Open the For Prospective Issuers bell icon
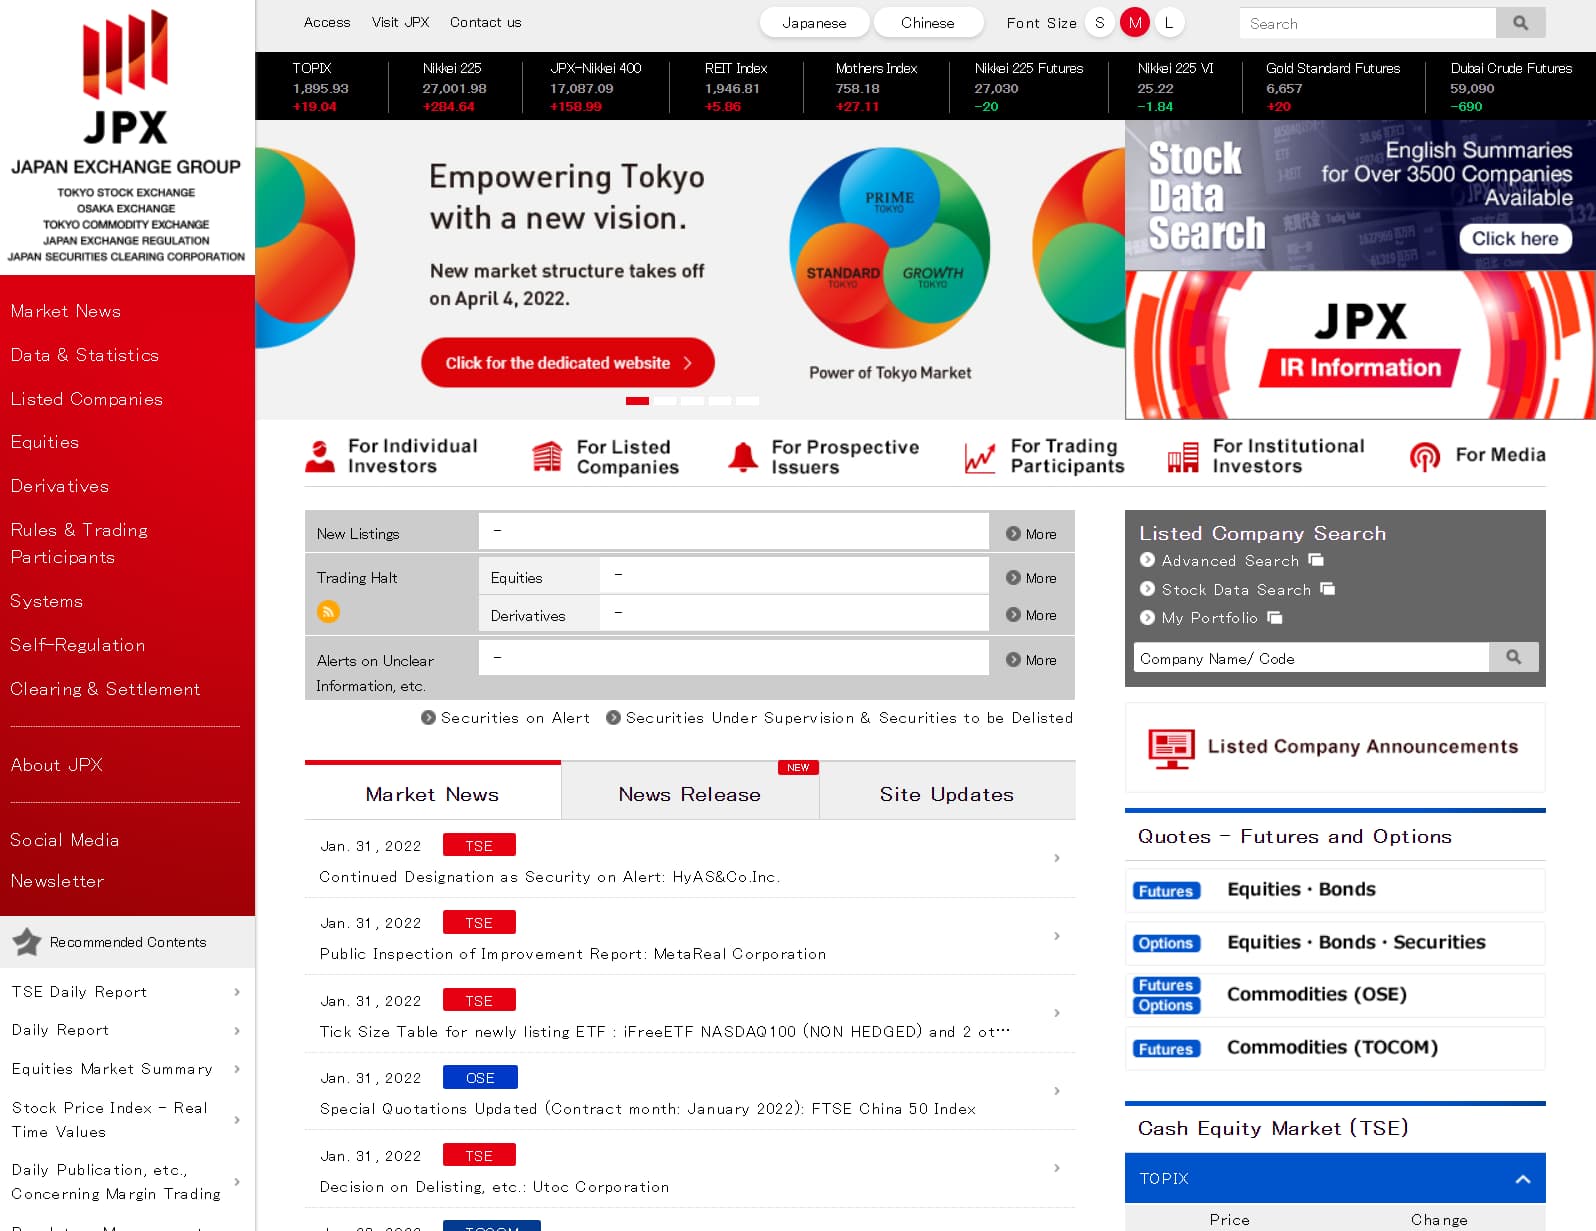The height and width of the screenshot is (1231, 1596). click(742, 456)
